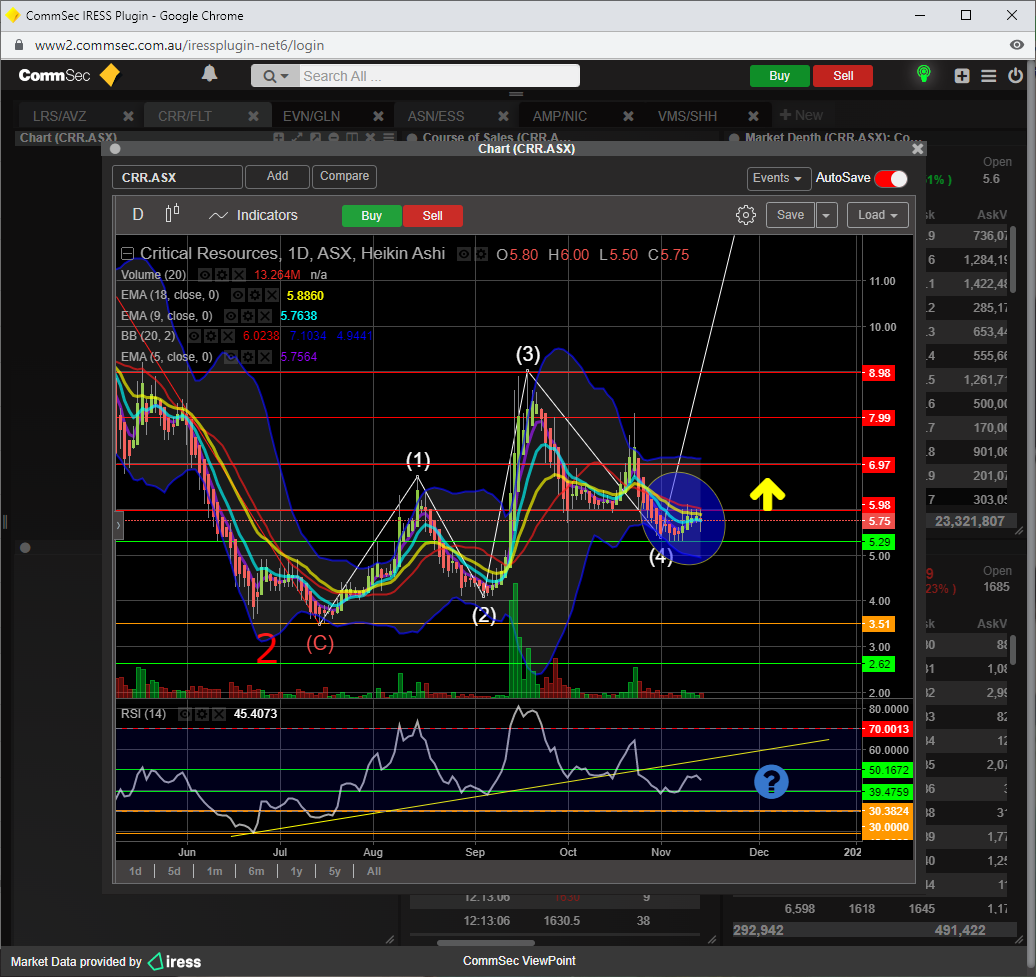Click the CRR.ASX symbol input field

tap(177, 177)
